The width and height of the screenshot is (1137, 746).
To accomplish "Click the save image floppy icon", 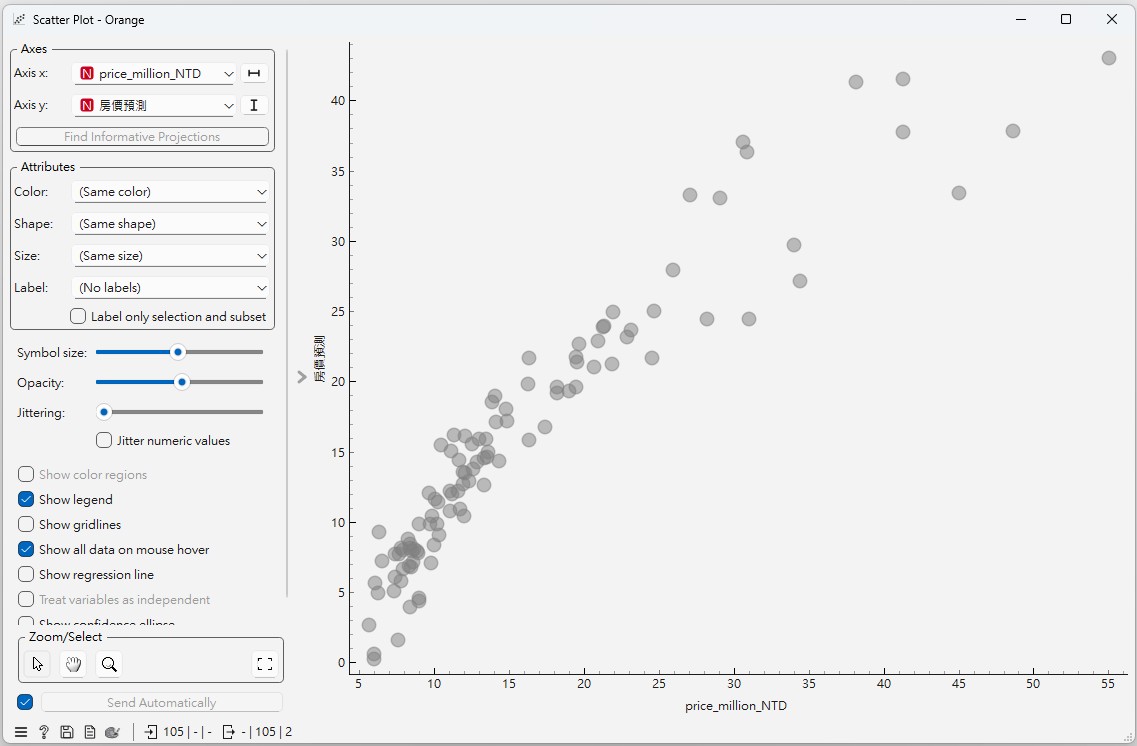I will [67, 732].
